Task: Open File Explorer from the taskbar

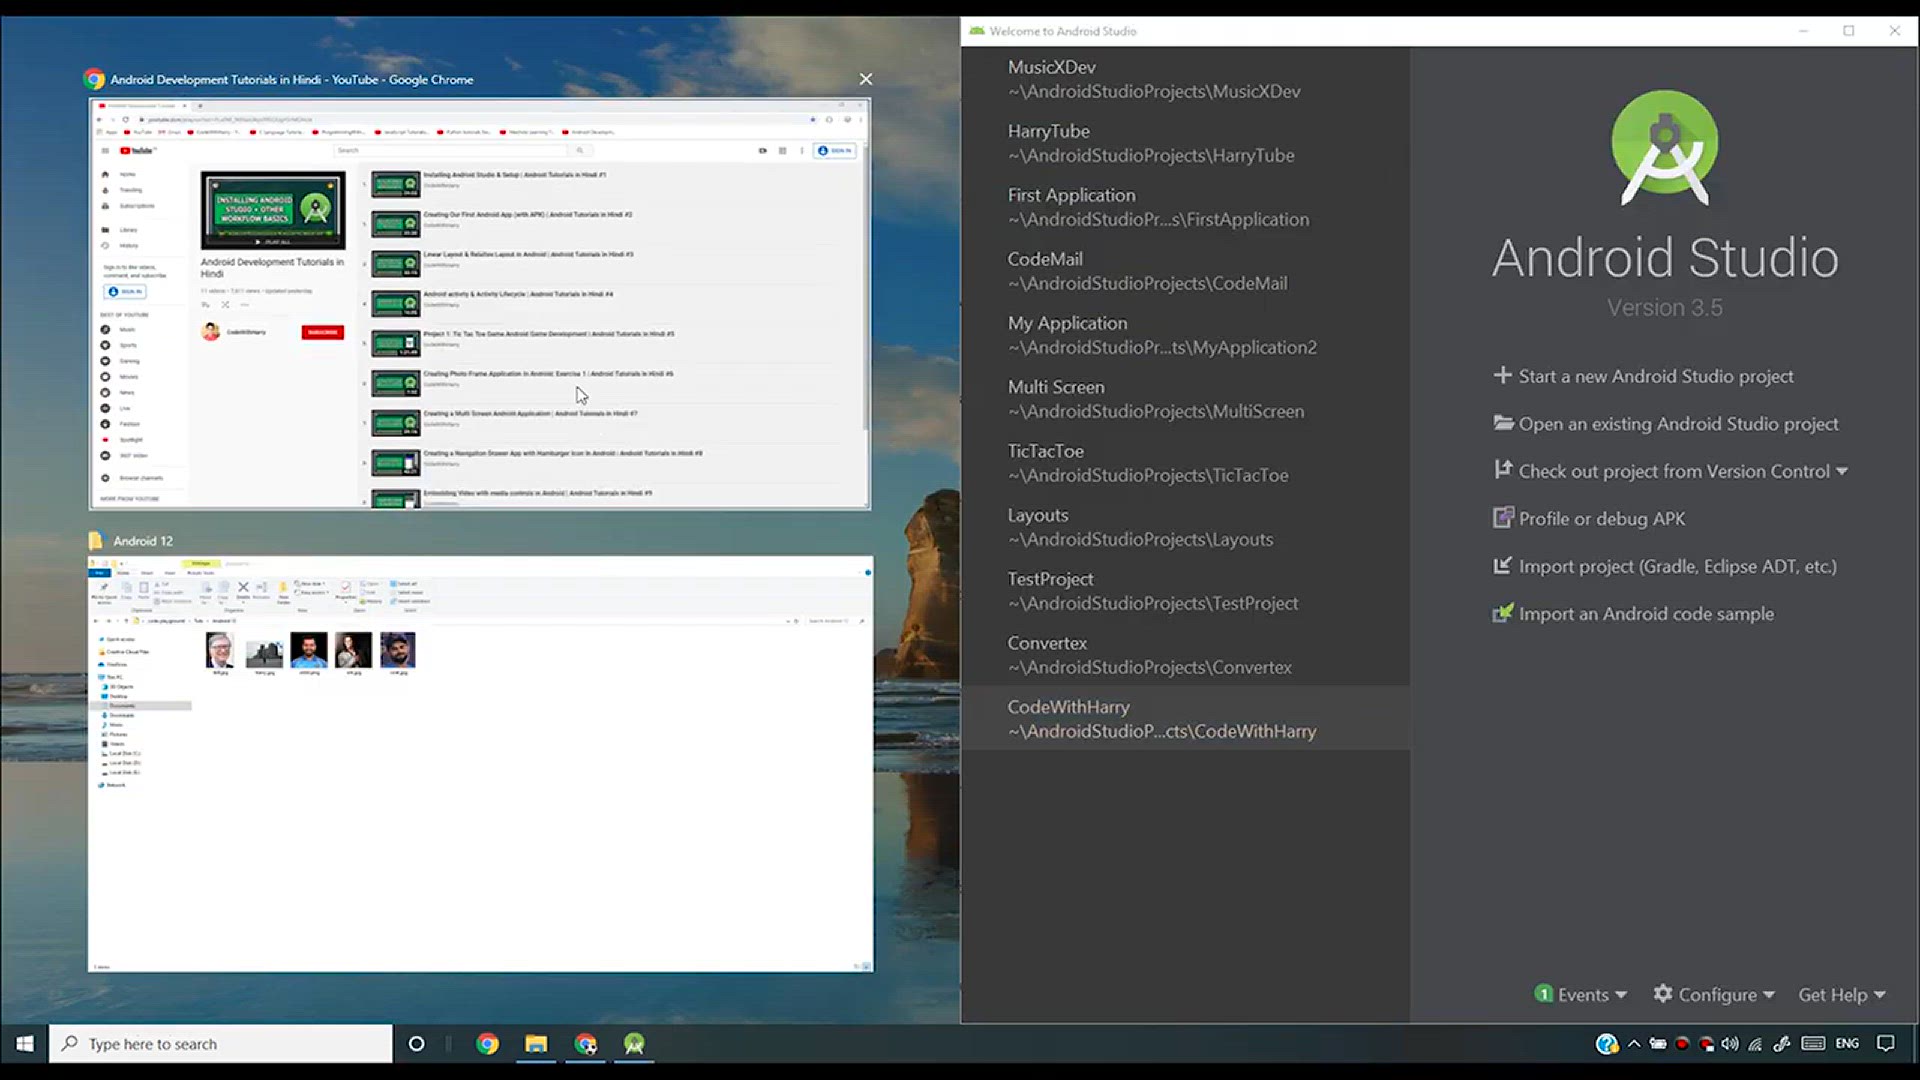Action: [x=536, y=1043]
